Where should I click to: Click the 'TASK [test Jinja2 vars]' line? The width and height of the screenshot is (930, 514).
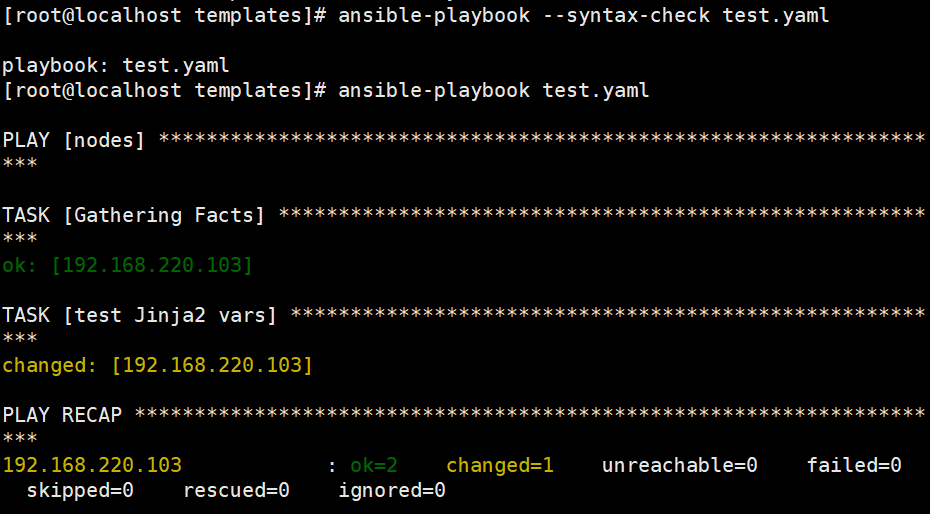(x=139, y=315)
